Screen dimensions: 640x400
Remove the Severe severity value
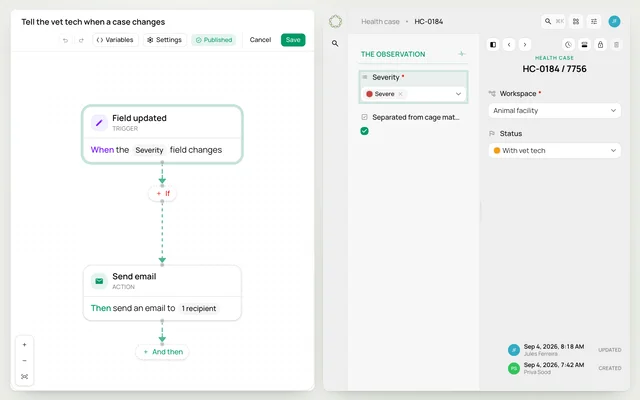click(400, 94)
